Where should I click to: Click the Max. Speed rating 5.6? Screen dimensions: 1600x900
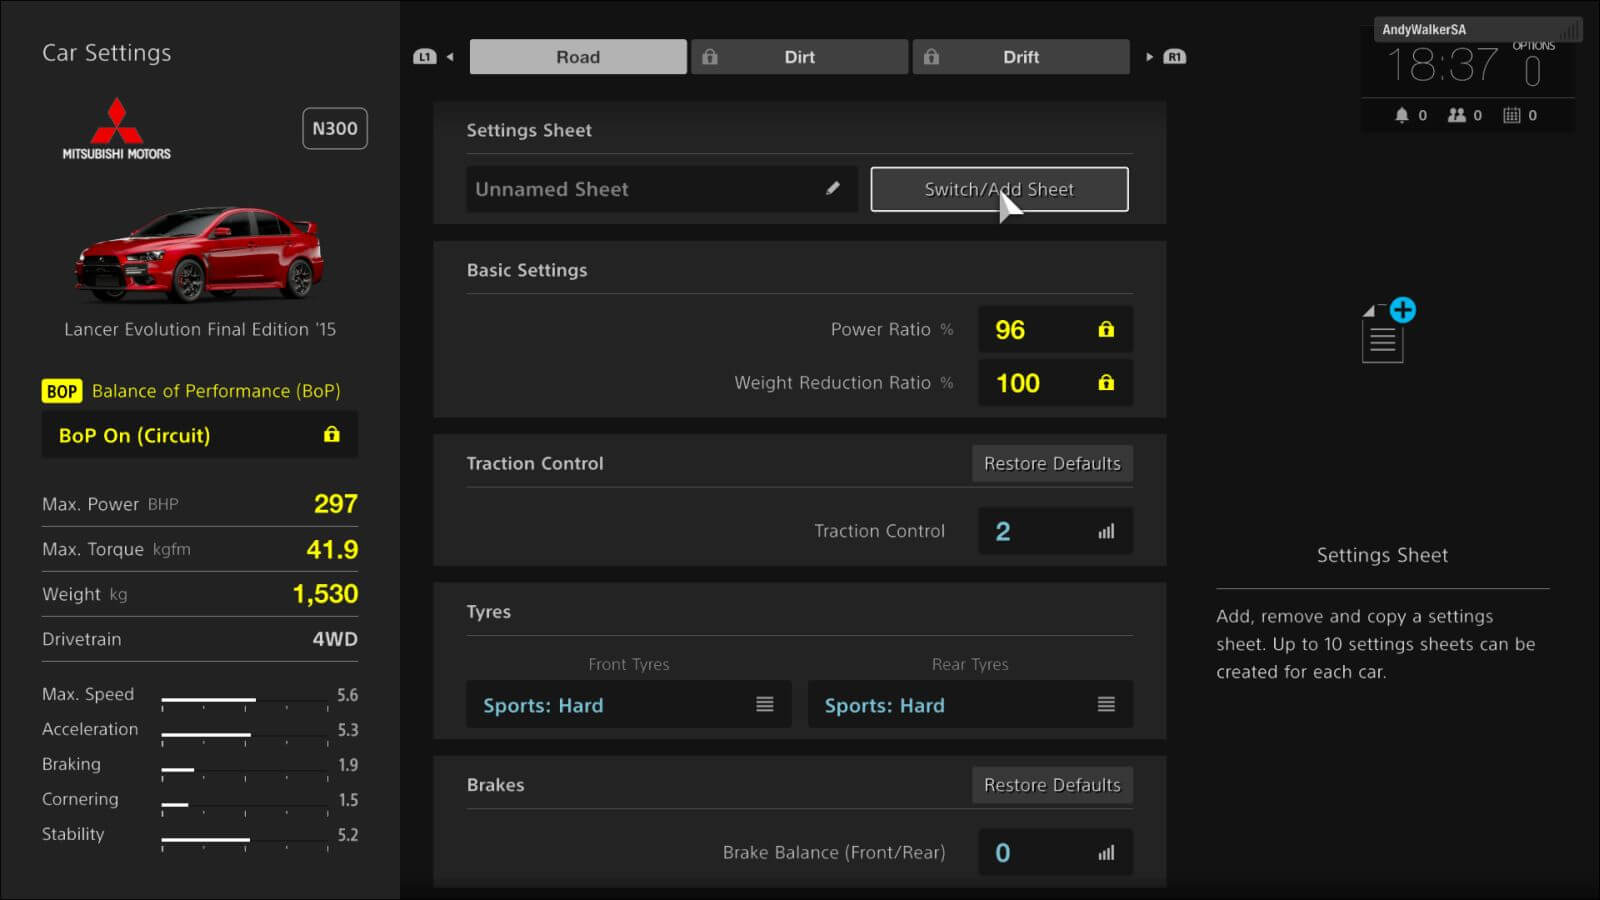347,695
